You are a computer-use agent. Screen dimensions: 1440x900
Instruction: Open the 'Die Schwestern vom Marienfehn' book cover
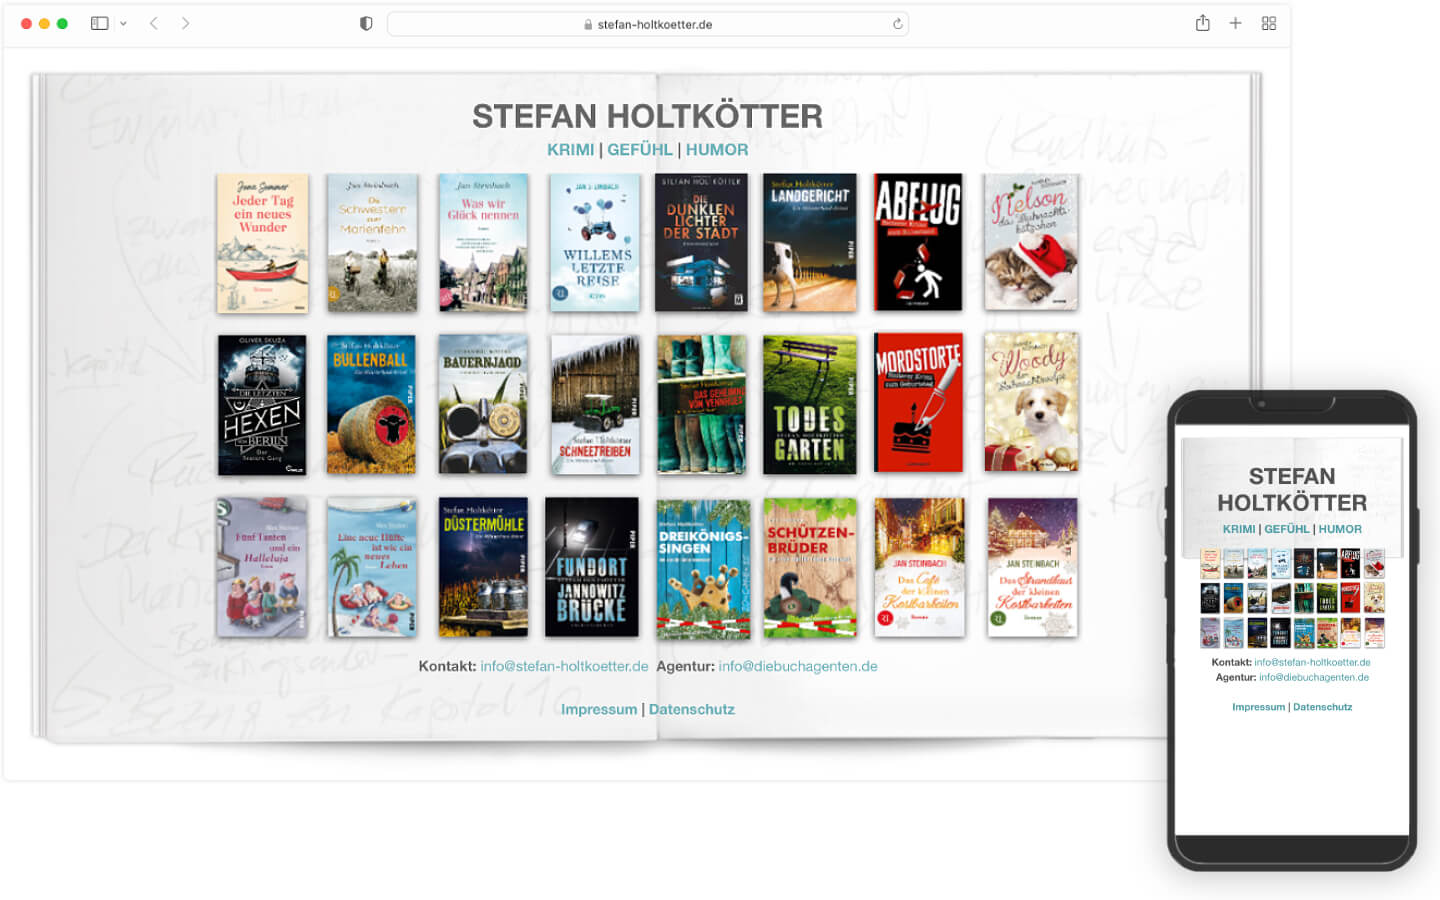[372, 243]
